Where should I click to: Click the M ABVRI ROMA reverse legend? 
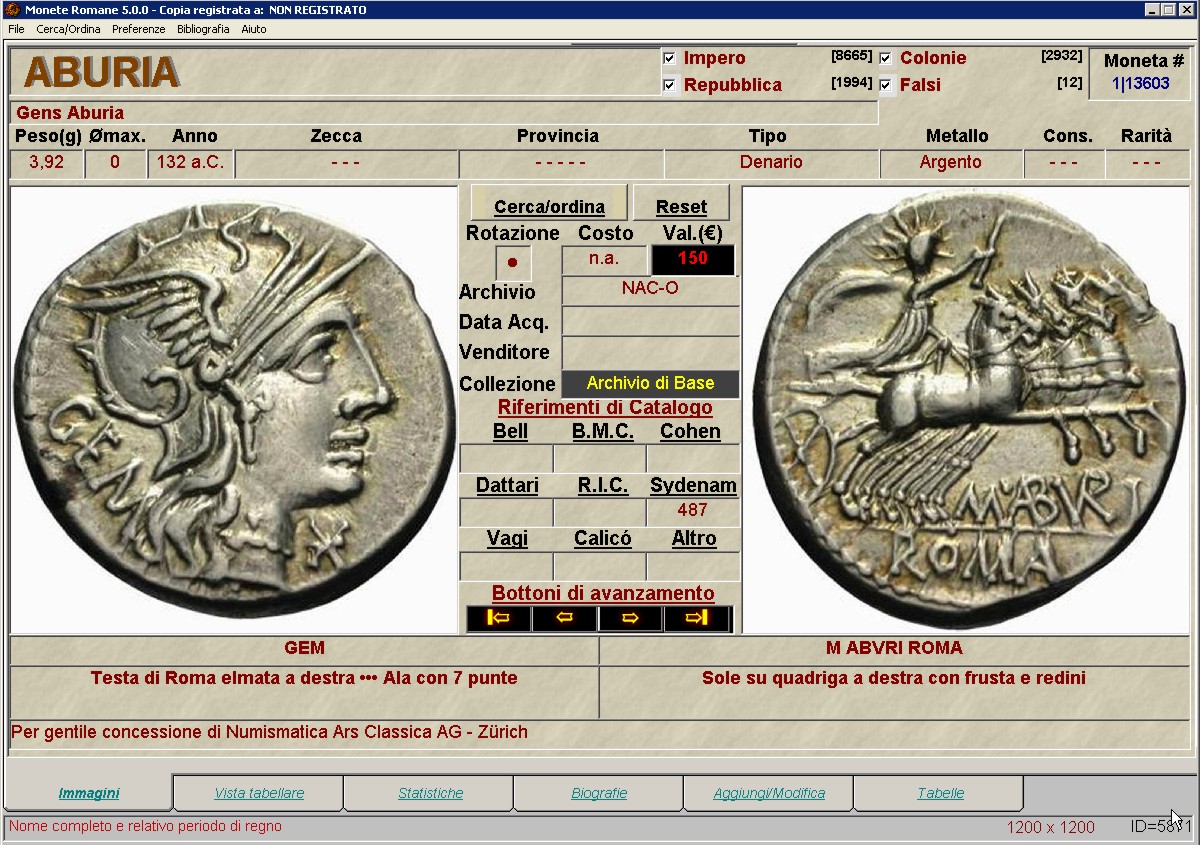click(x=894, y=649)
